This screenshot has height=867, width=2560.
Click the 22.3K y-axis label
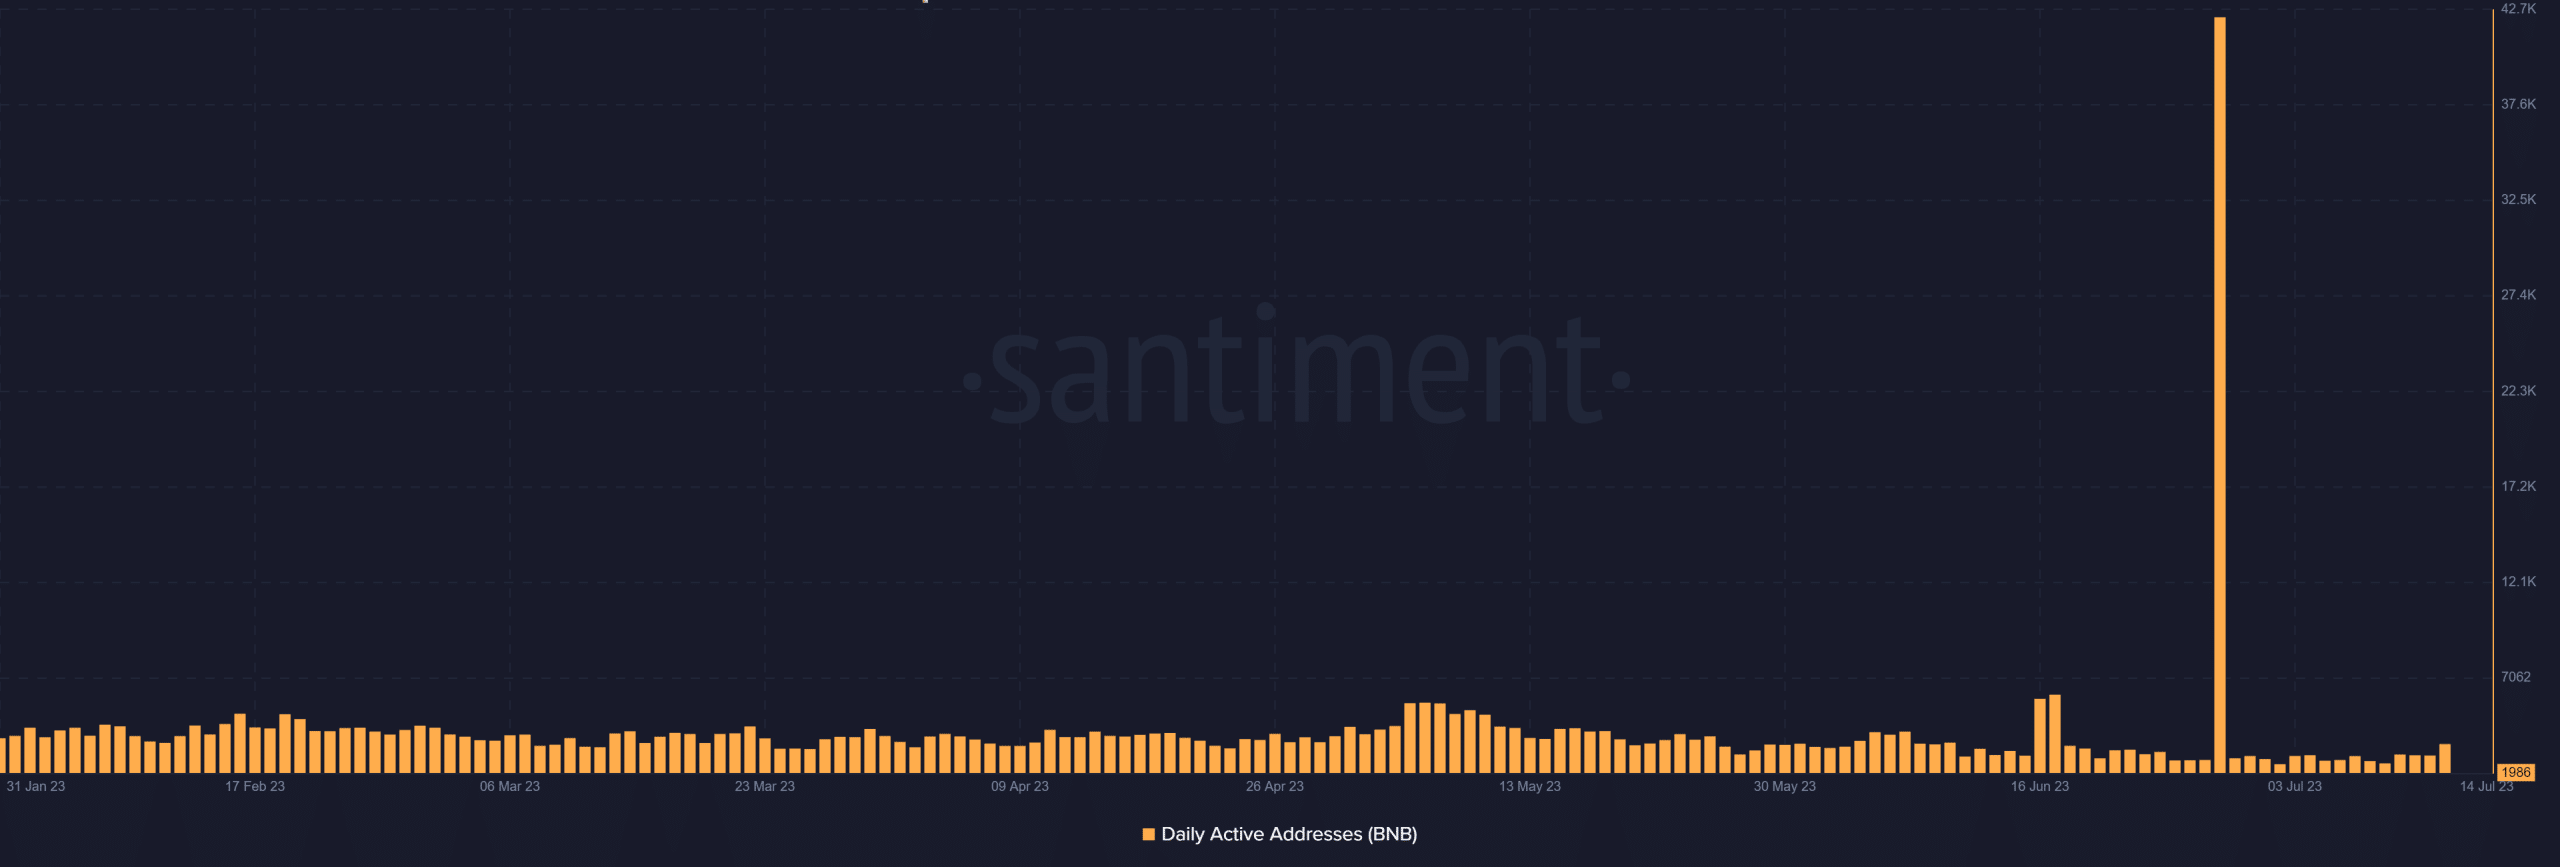(2518, 391)
